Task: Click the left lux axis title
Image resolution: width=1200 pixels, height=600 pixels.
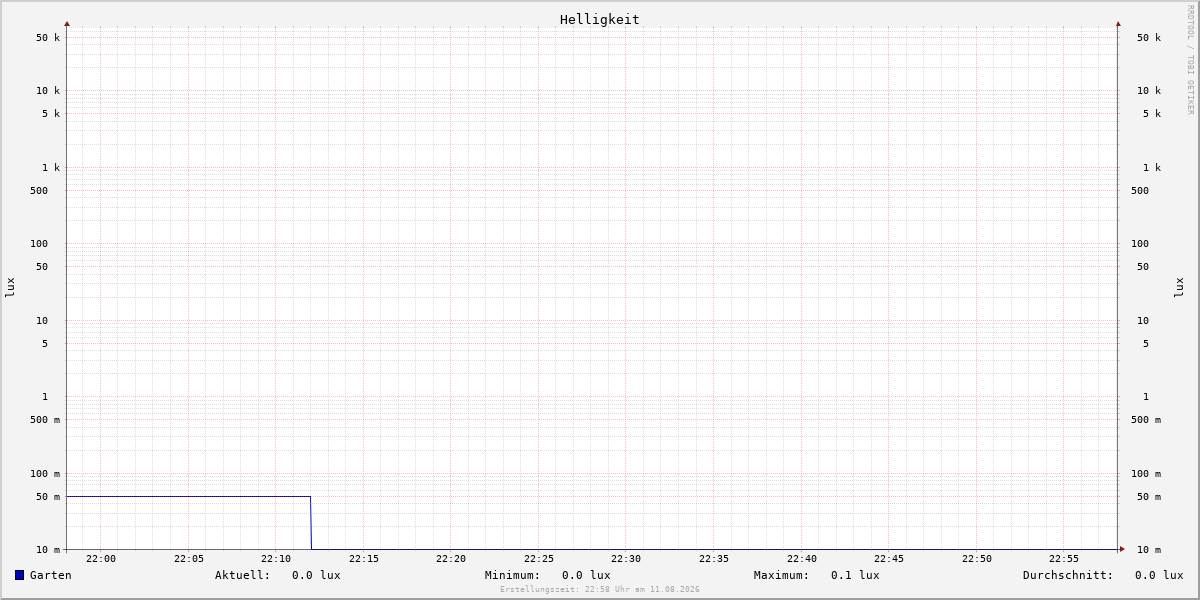Action: (x=10, y=287)
